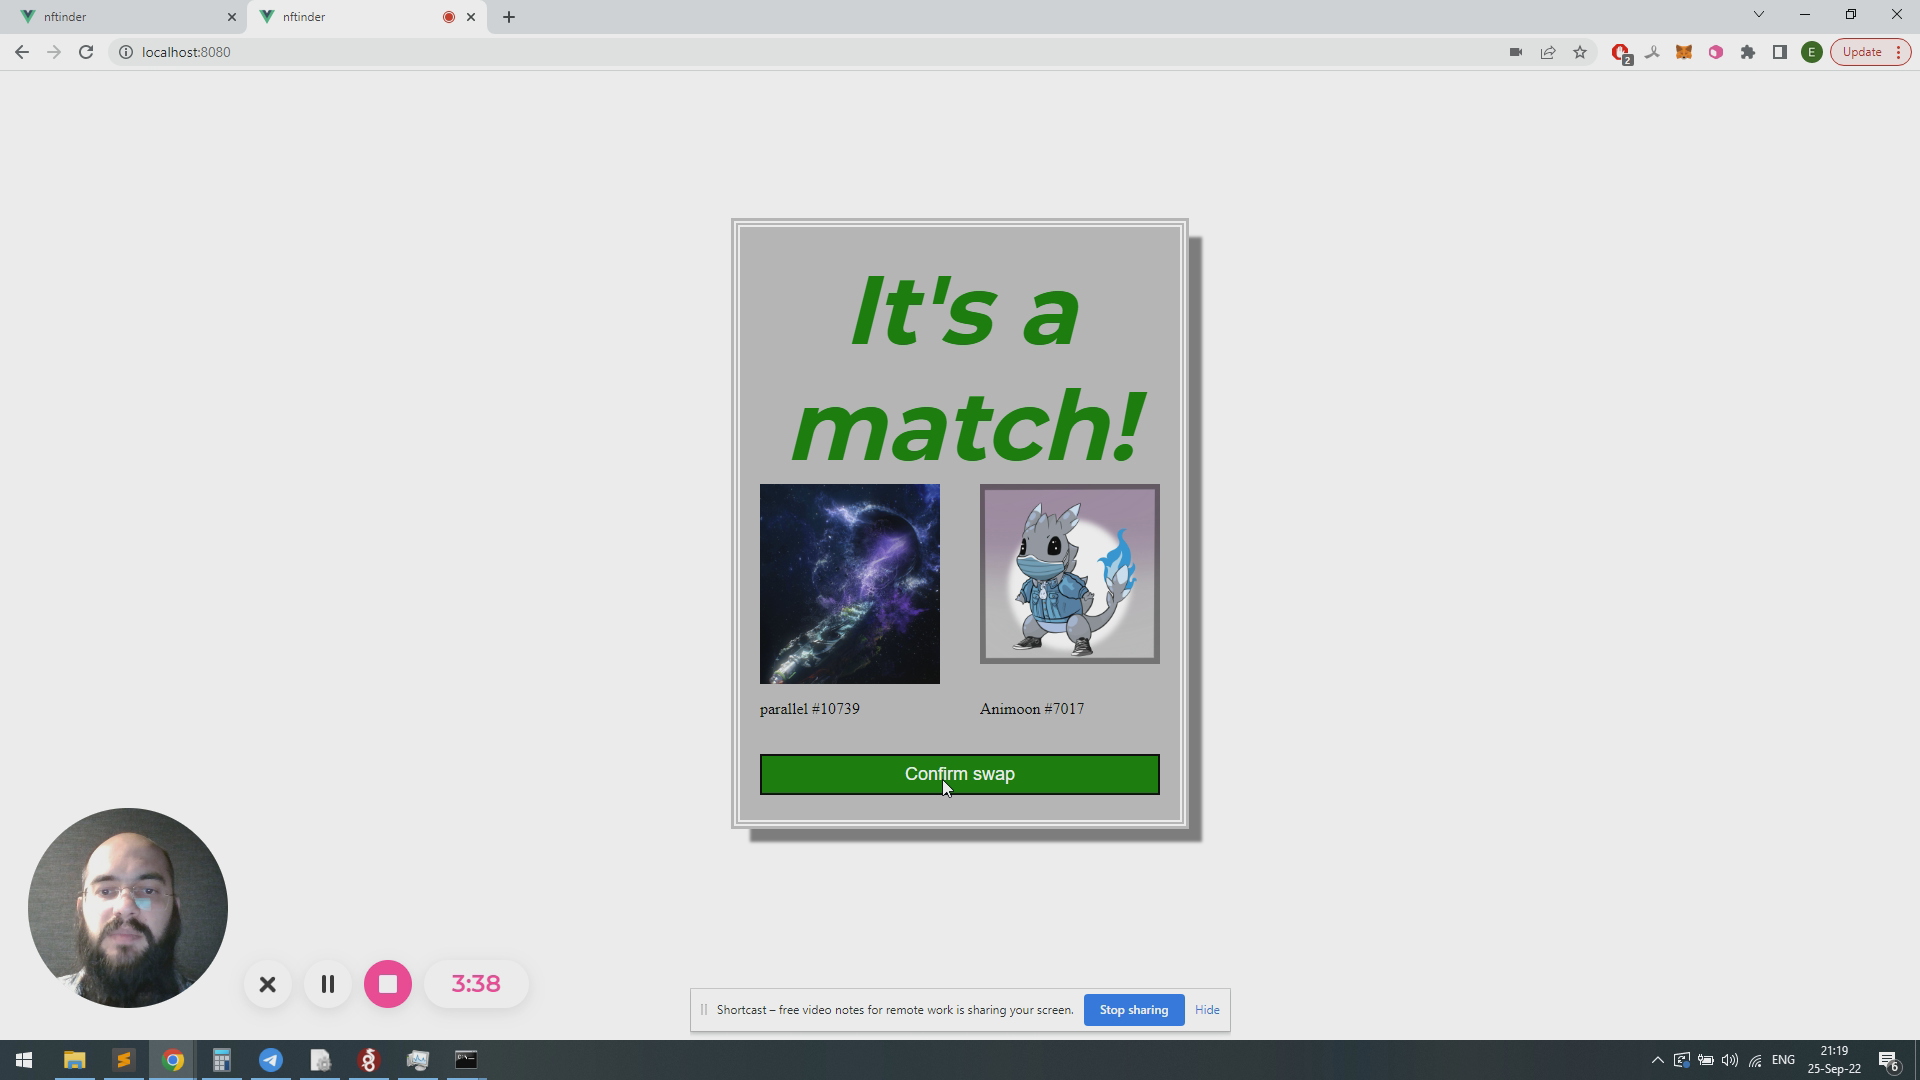Confirm the NFT swap
This screenshot has width=1920, height=1080.
(x=959, y=774)
